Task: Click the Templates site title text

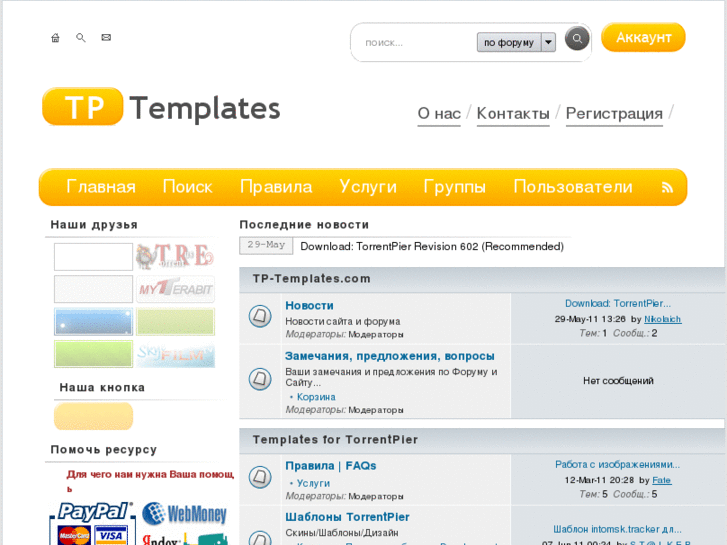Action: 204,108
